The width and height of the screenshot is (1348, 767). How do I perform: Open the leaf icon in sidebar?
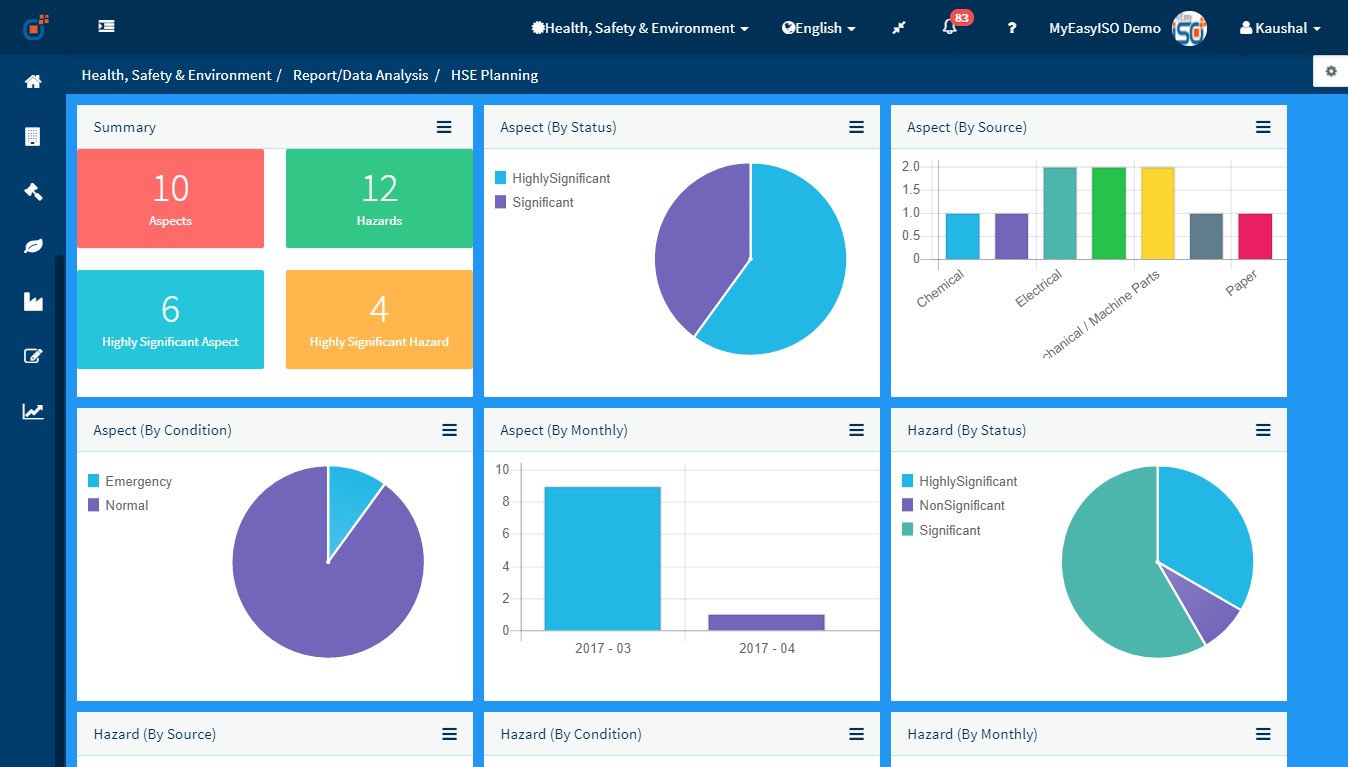33,246
